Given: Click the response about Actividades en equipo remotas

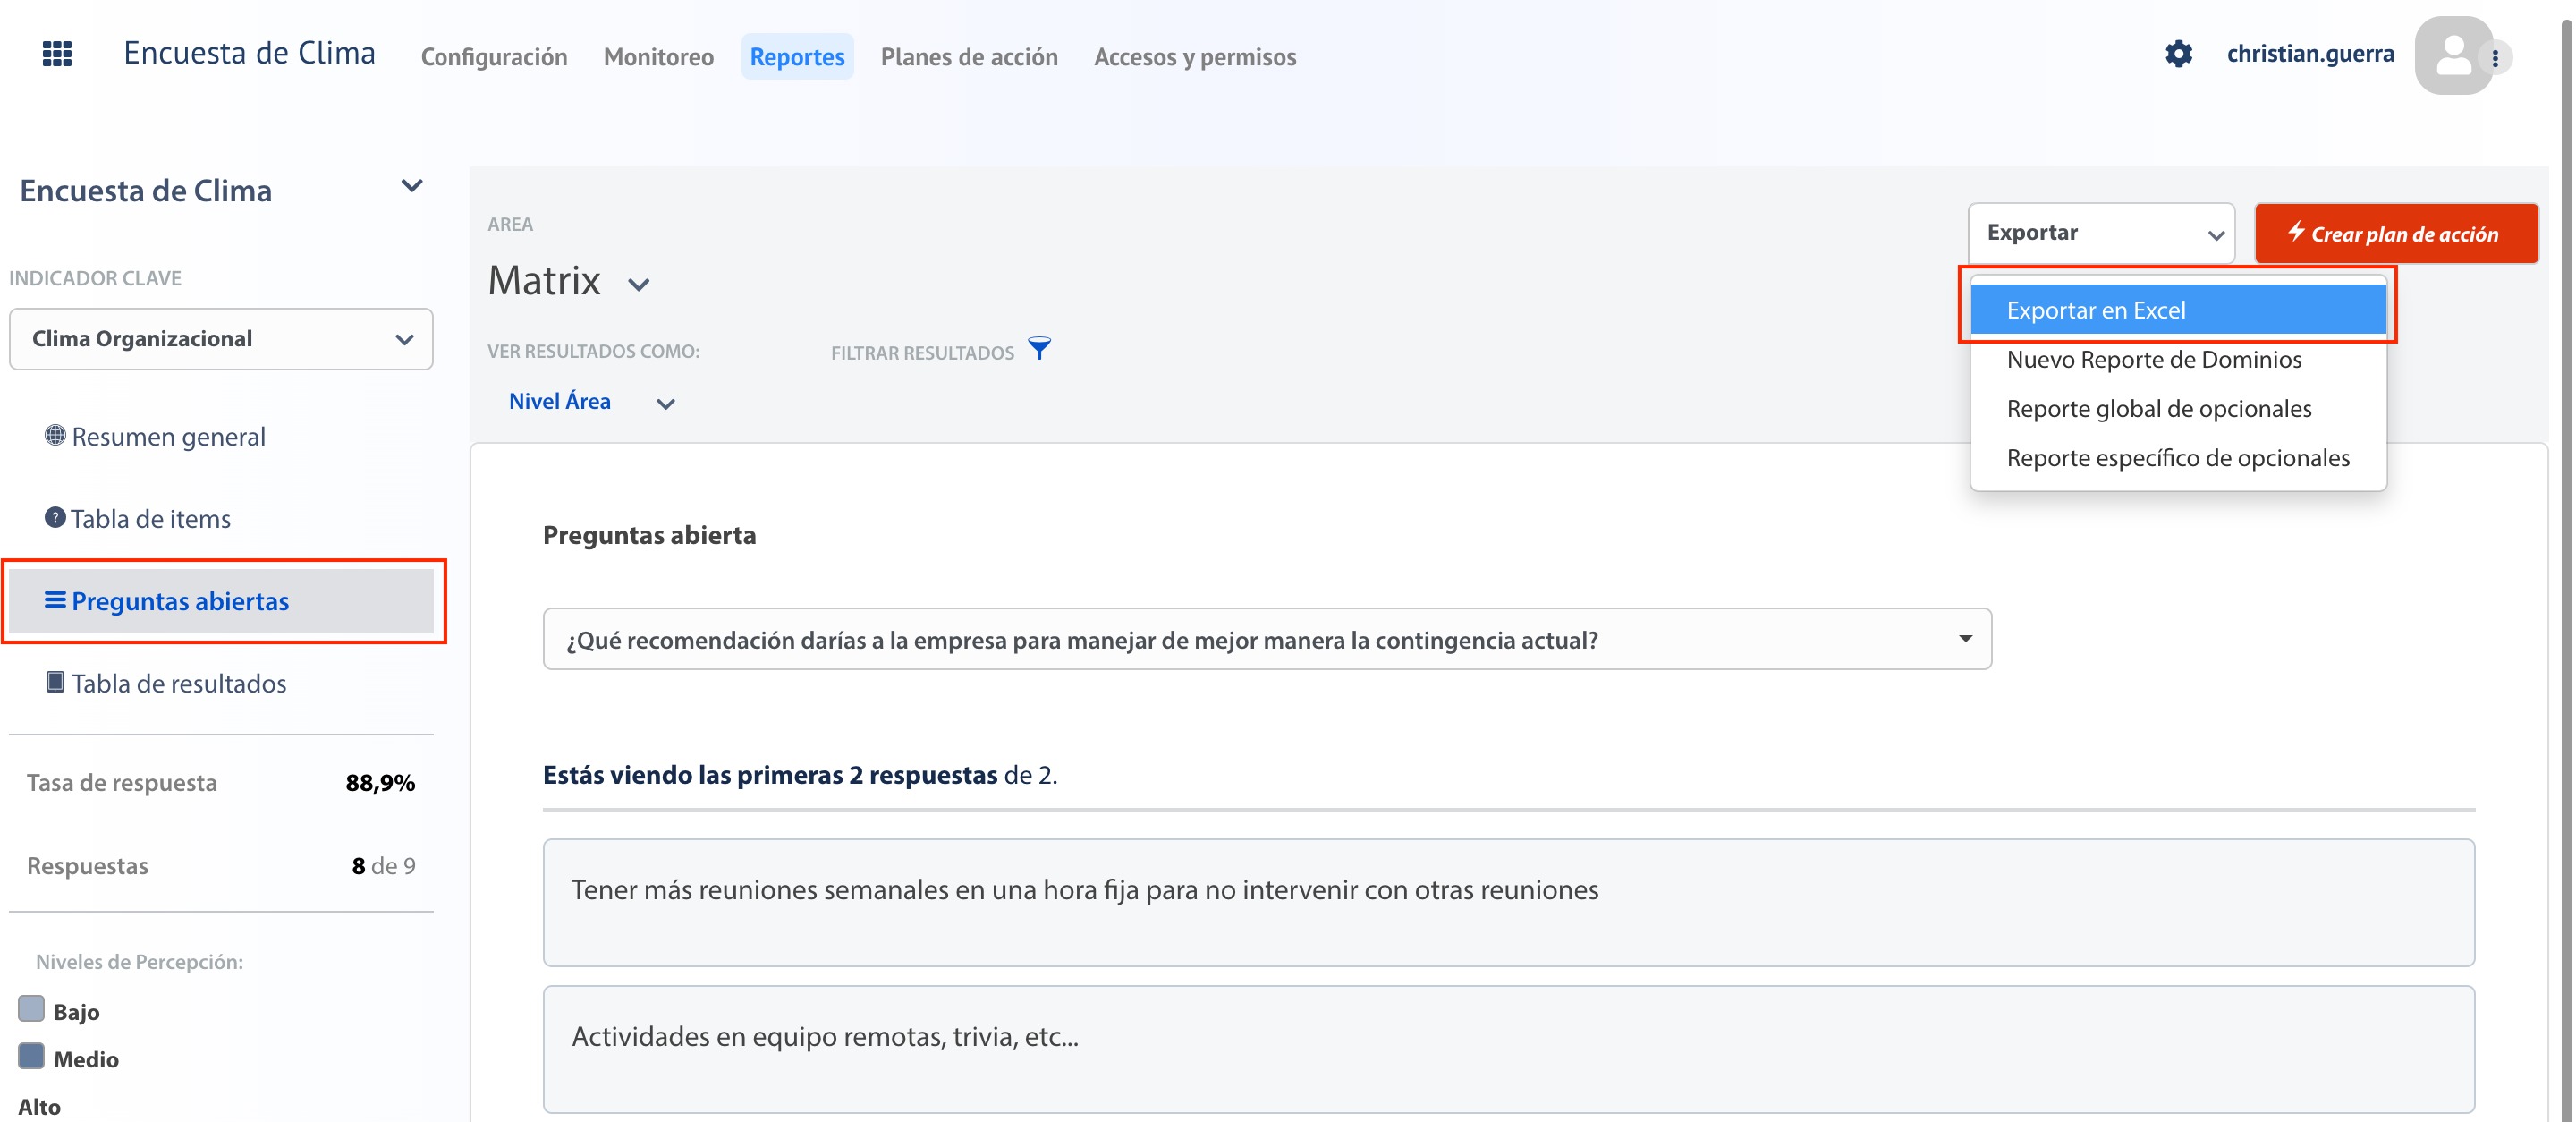Looking at the screenshot, I should (x=1508, y=1049).
